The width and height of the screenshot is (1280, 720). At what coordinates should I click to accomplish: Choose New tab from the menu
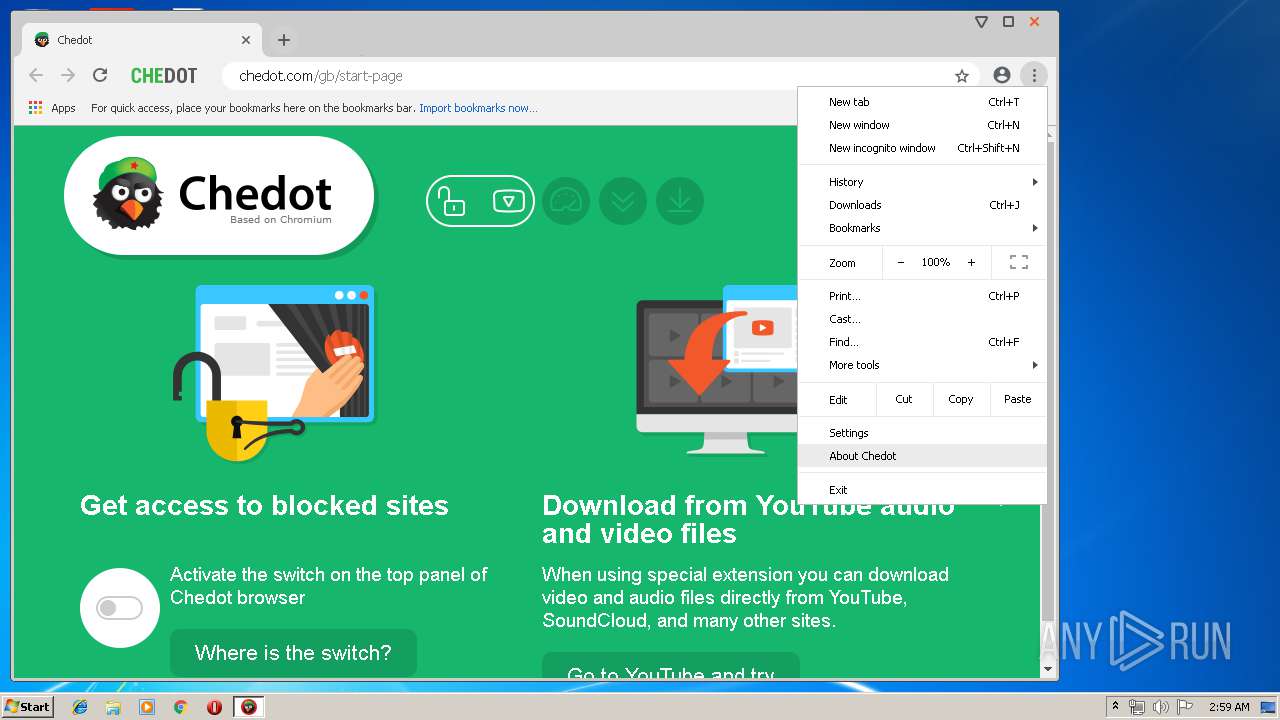[922, 102]
